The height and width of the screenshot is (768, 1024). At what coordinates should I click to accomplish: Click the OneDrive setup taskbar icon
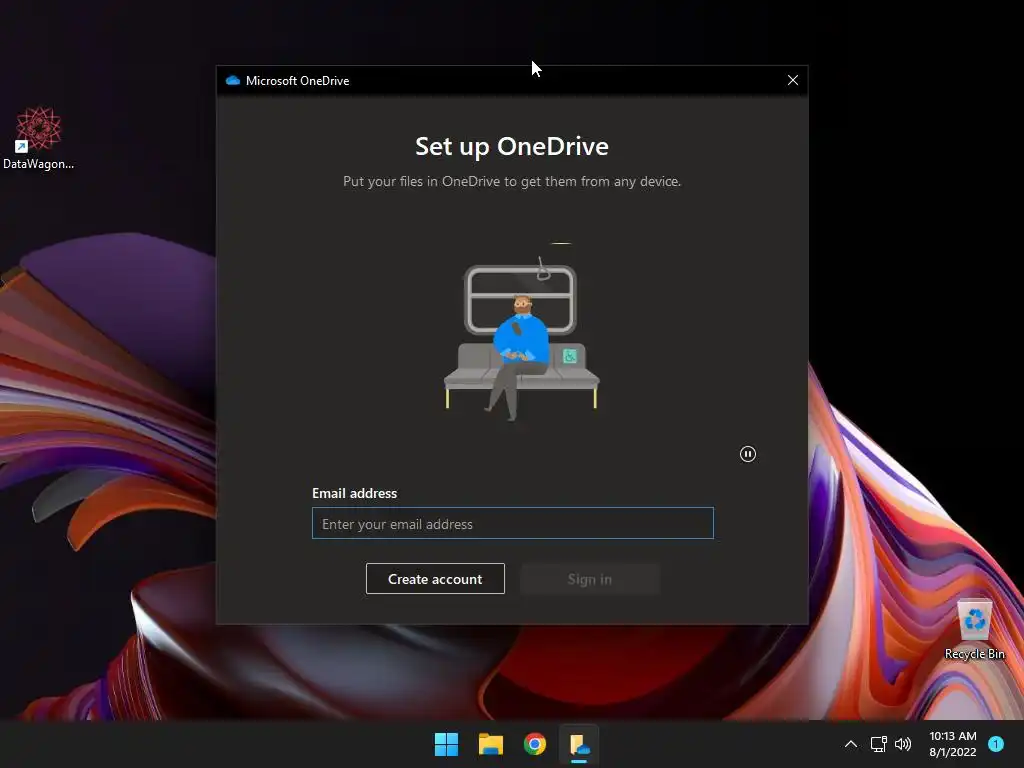579,744
